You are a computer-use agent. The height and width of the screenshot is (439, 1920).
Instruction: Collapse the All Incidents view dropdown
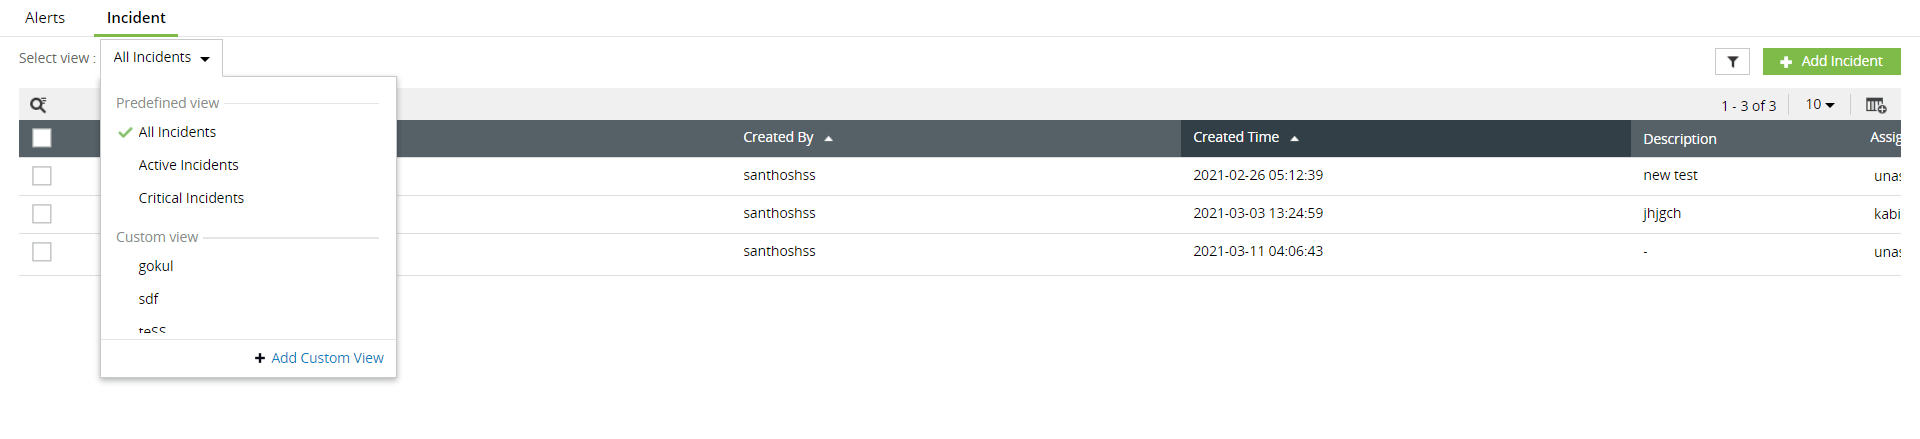(x=161, y=58)
